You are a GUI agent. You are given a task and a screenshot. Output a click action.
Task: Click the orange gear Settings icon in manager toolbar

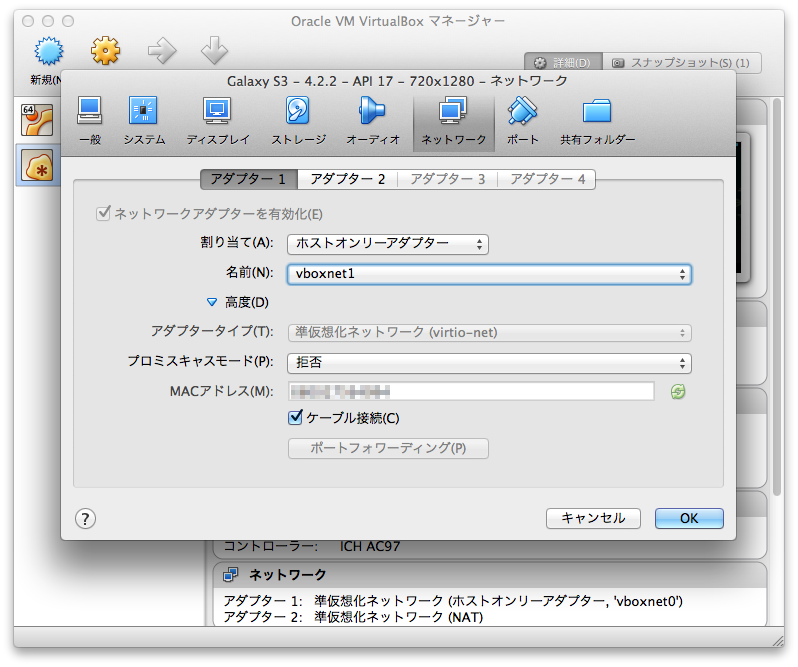point(105,50)
